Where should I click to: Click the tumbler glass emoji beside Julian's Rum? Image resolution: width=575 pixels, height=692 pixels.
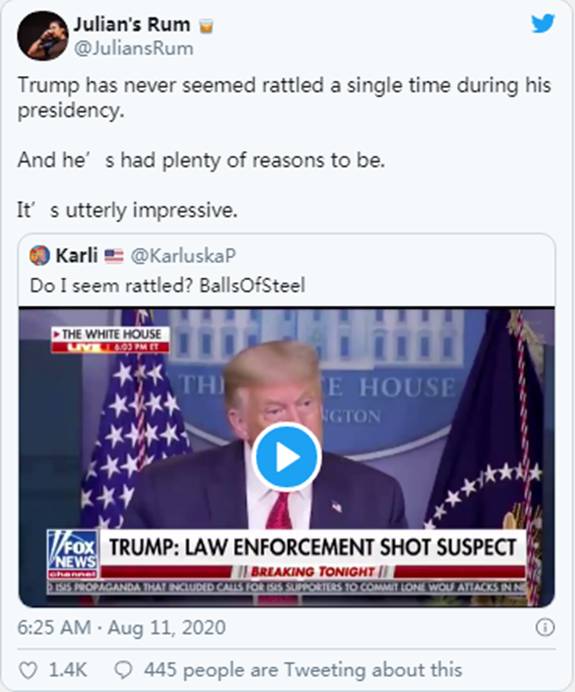tap(206, 26)
